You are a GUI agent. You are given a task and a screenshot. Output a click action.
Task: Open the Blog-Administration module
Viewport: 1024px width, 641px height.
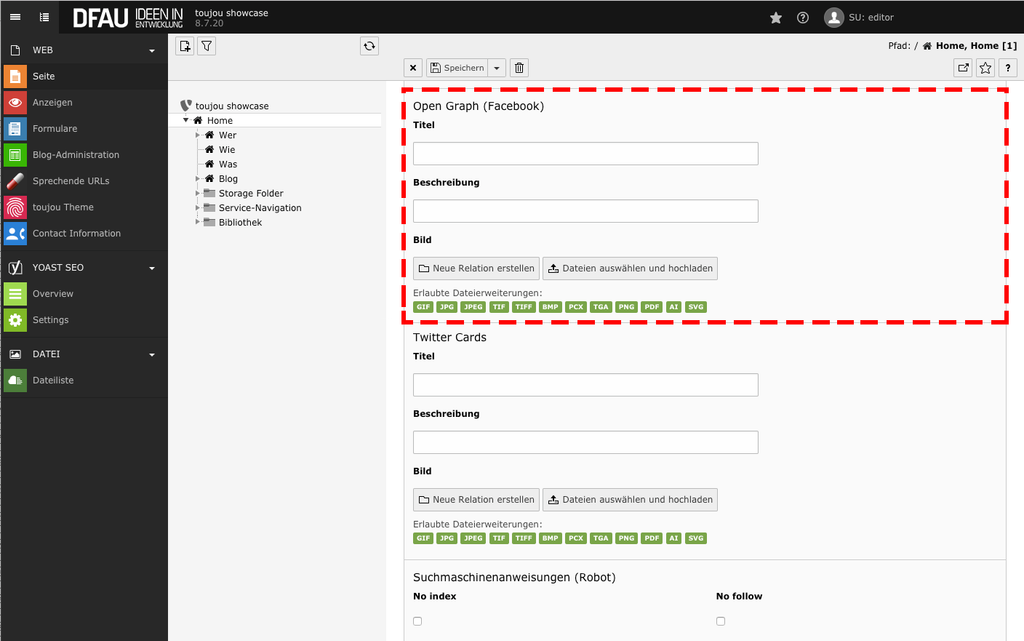point(84,155)
